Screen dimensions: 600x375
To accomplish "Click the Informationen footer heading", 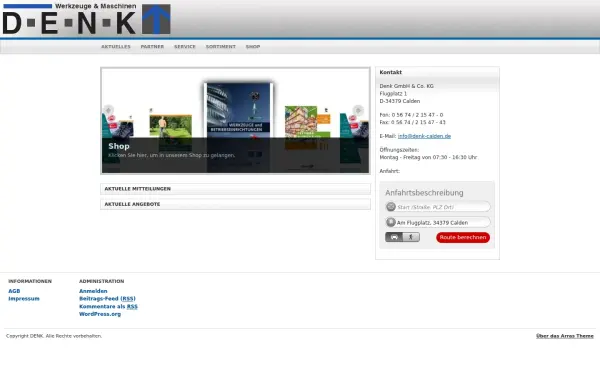I will click(x=30, y=281).
